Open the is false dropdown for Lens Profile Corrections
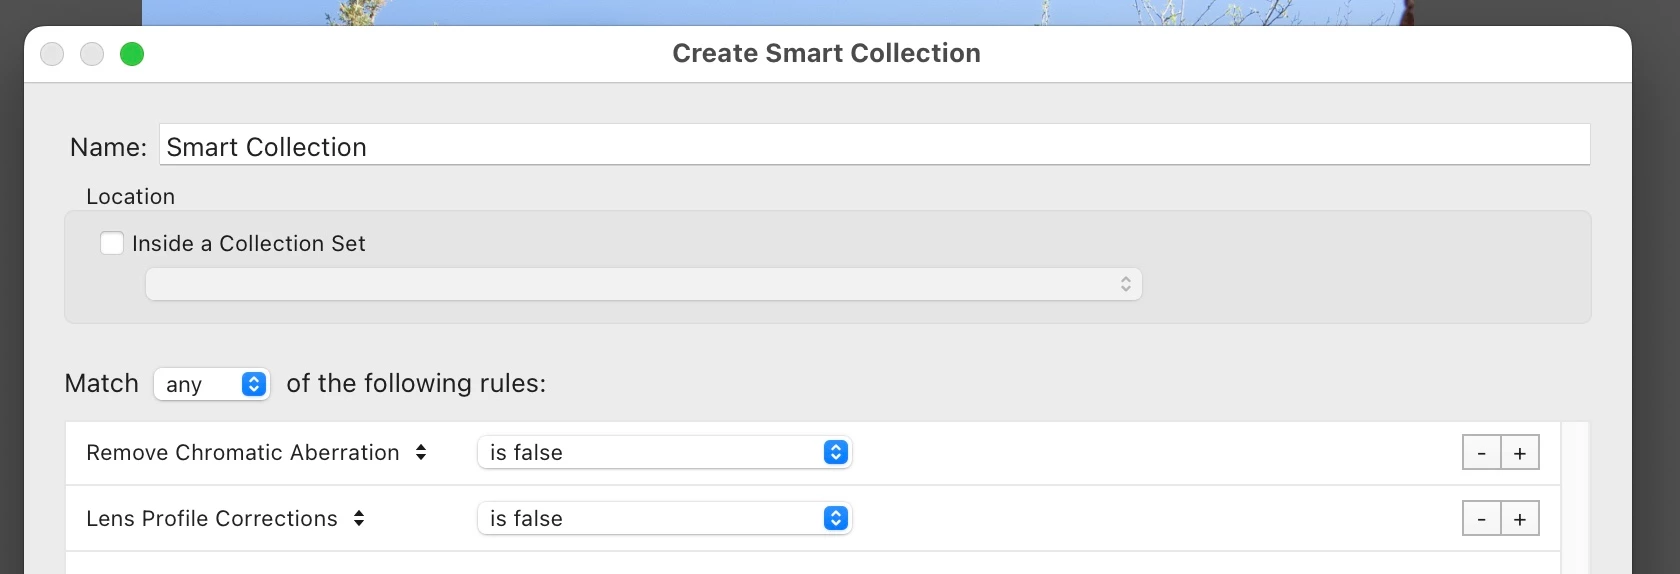This screenshot has width=1680, height=574. pyautogui.click(x=665, y=518)
